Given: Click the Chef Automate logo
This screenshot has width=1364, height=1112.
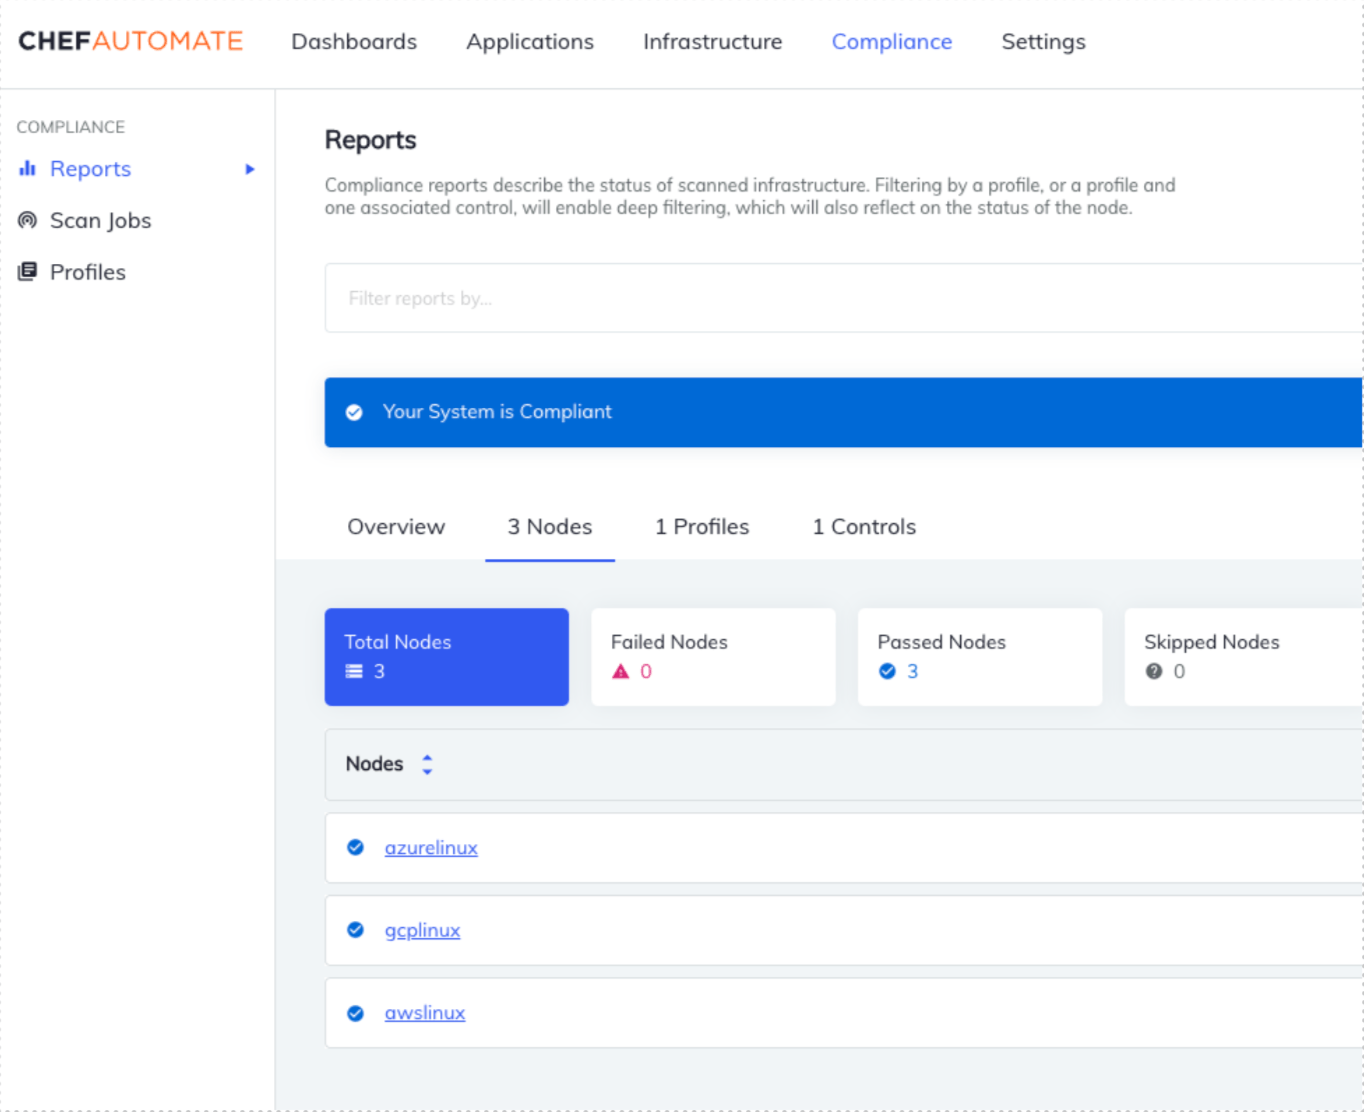Looking at the screenshot, I should (131, 41).
